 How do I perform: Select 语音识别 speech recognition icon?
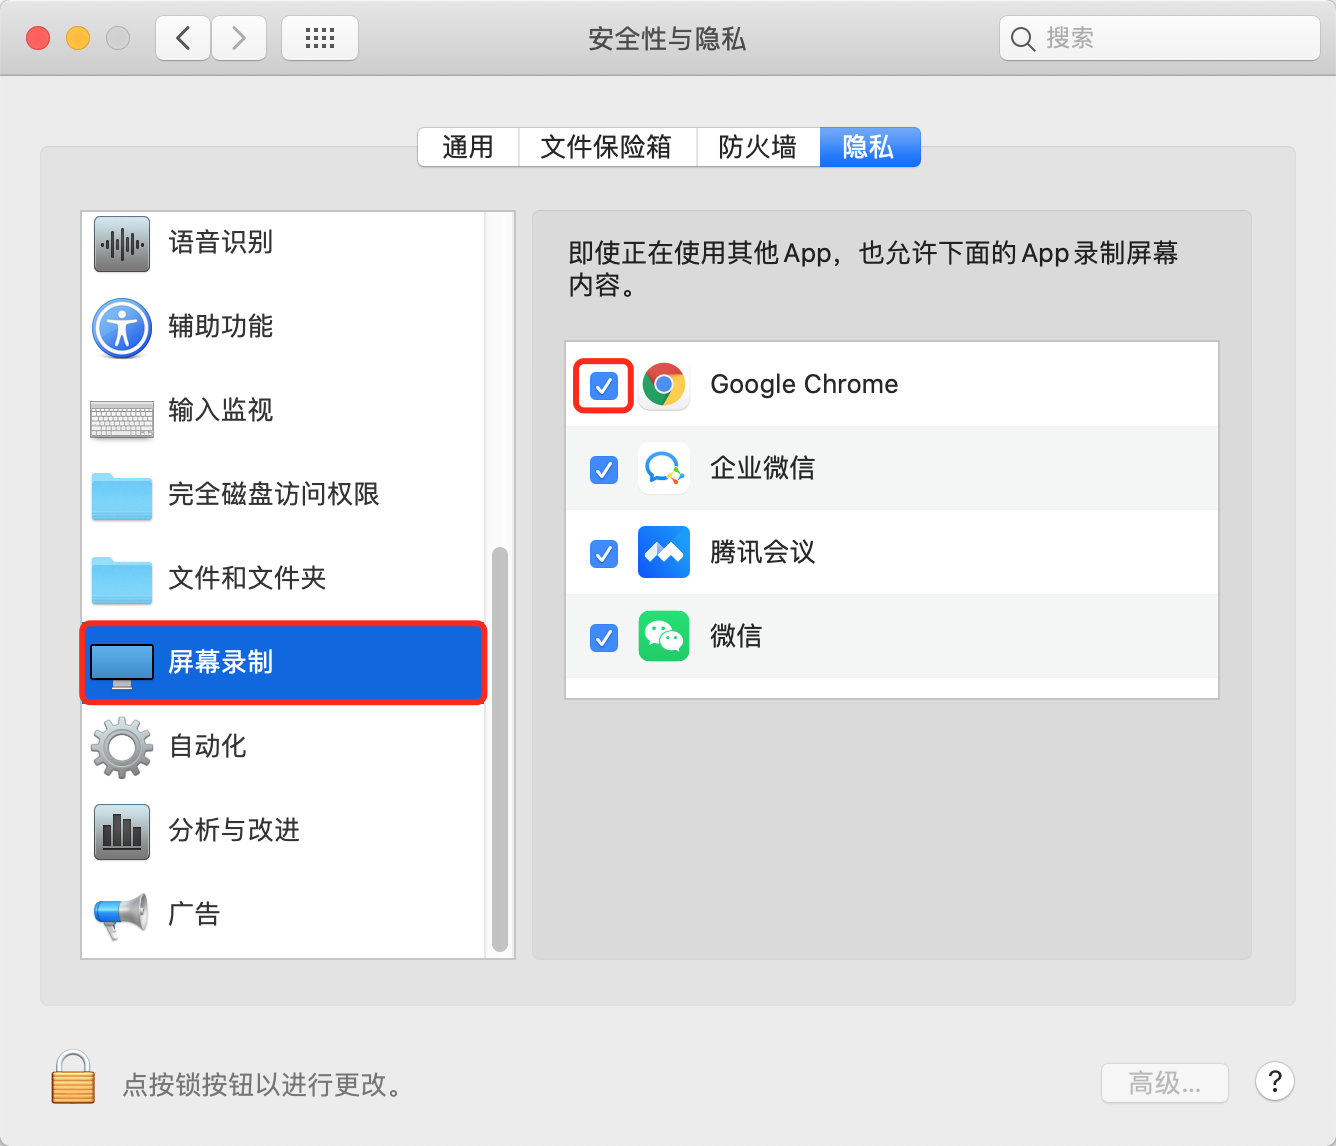(x=122, y=243)
